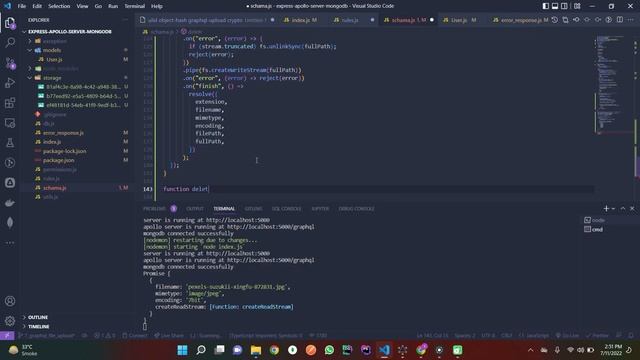
Task: Switch to the index.js editor tab
Action: click(301, 20)
